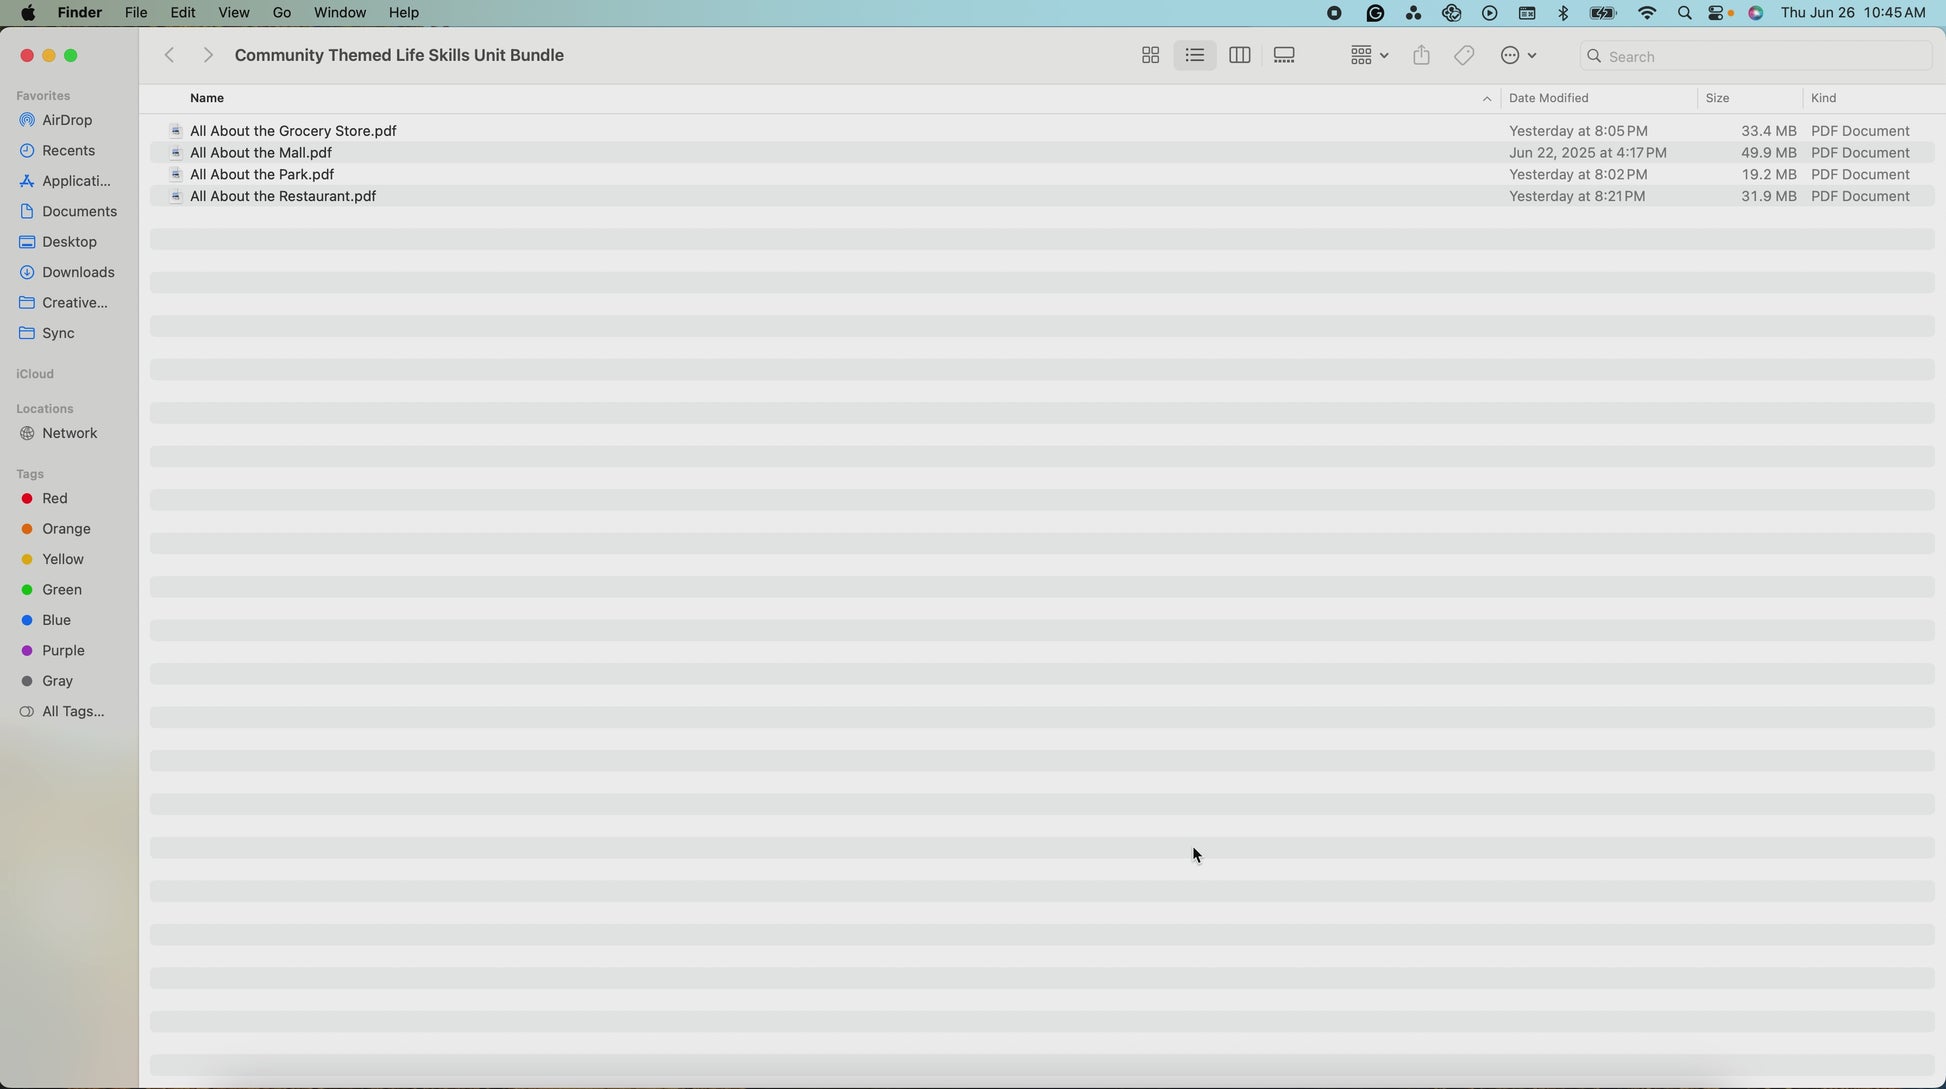The width and height of the screenshot is (1946, 1089).
Task: Select the Purple tag
Action: 63,650
